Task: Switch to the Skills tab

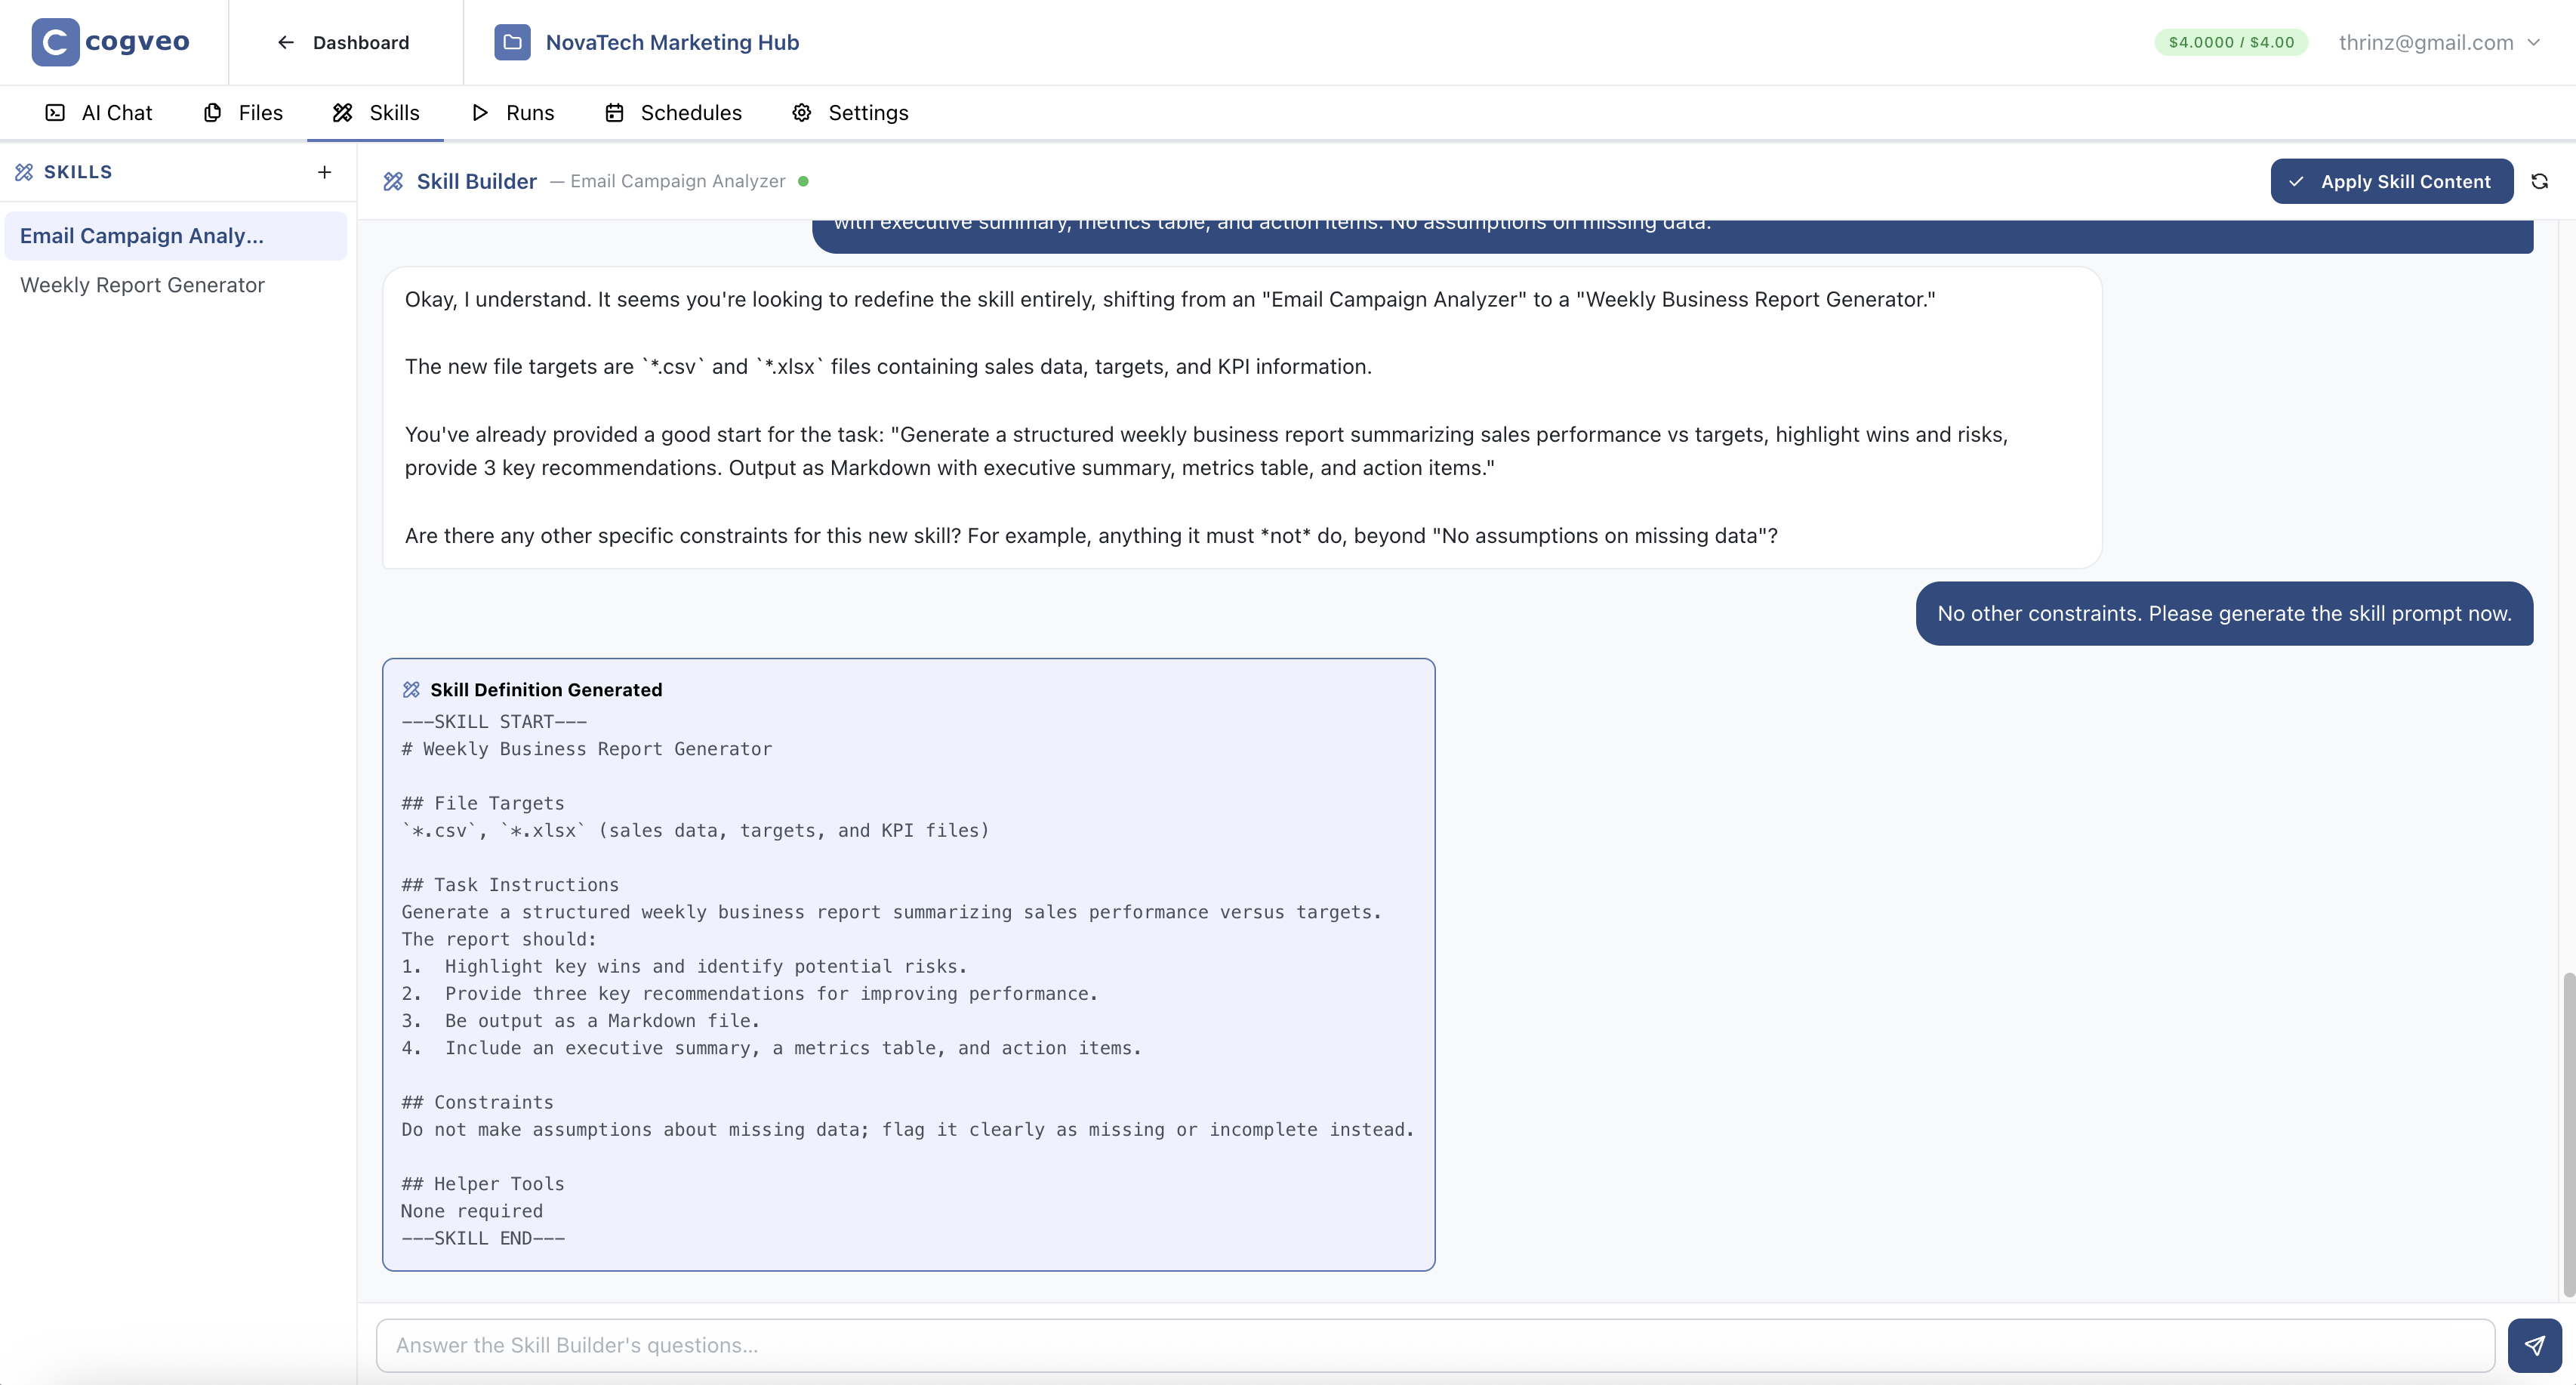Action: (x=375, y=113)
